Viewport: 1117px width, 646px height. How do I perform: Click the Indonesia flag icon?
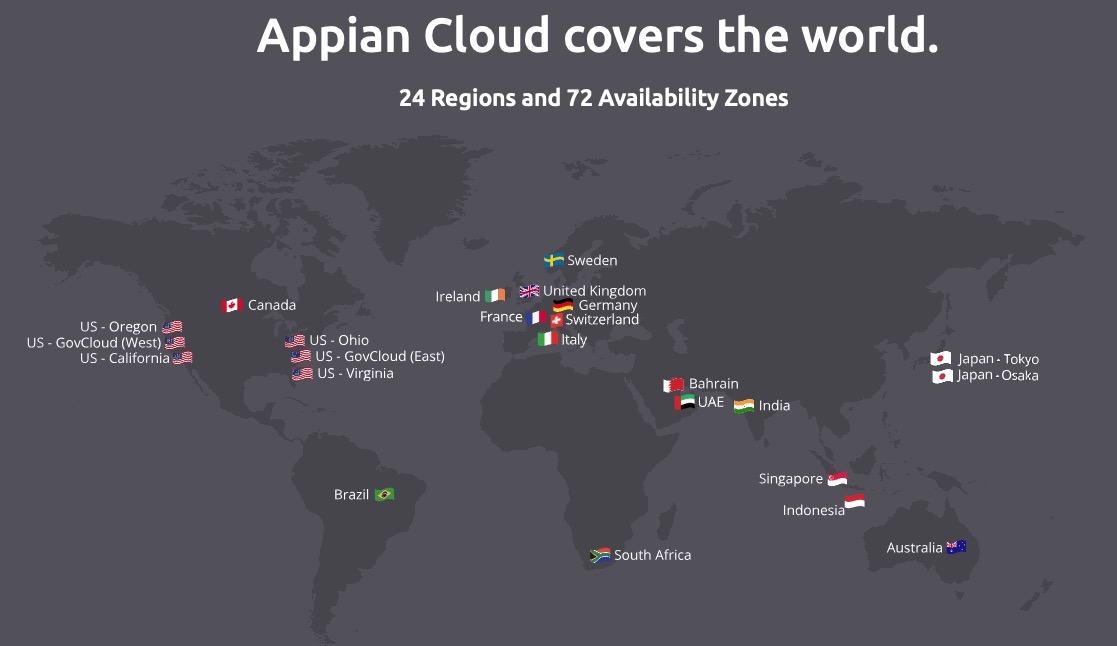coord(854,502)
